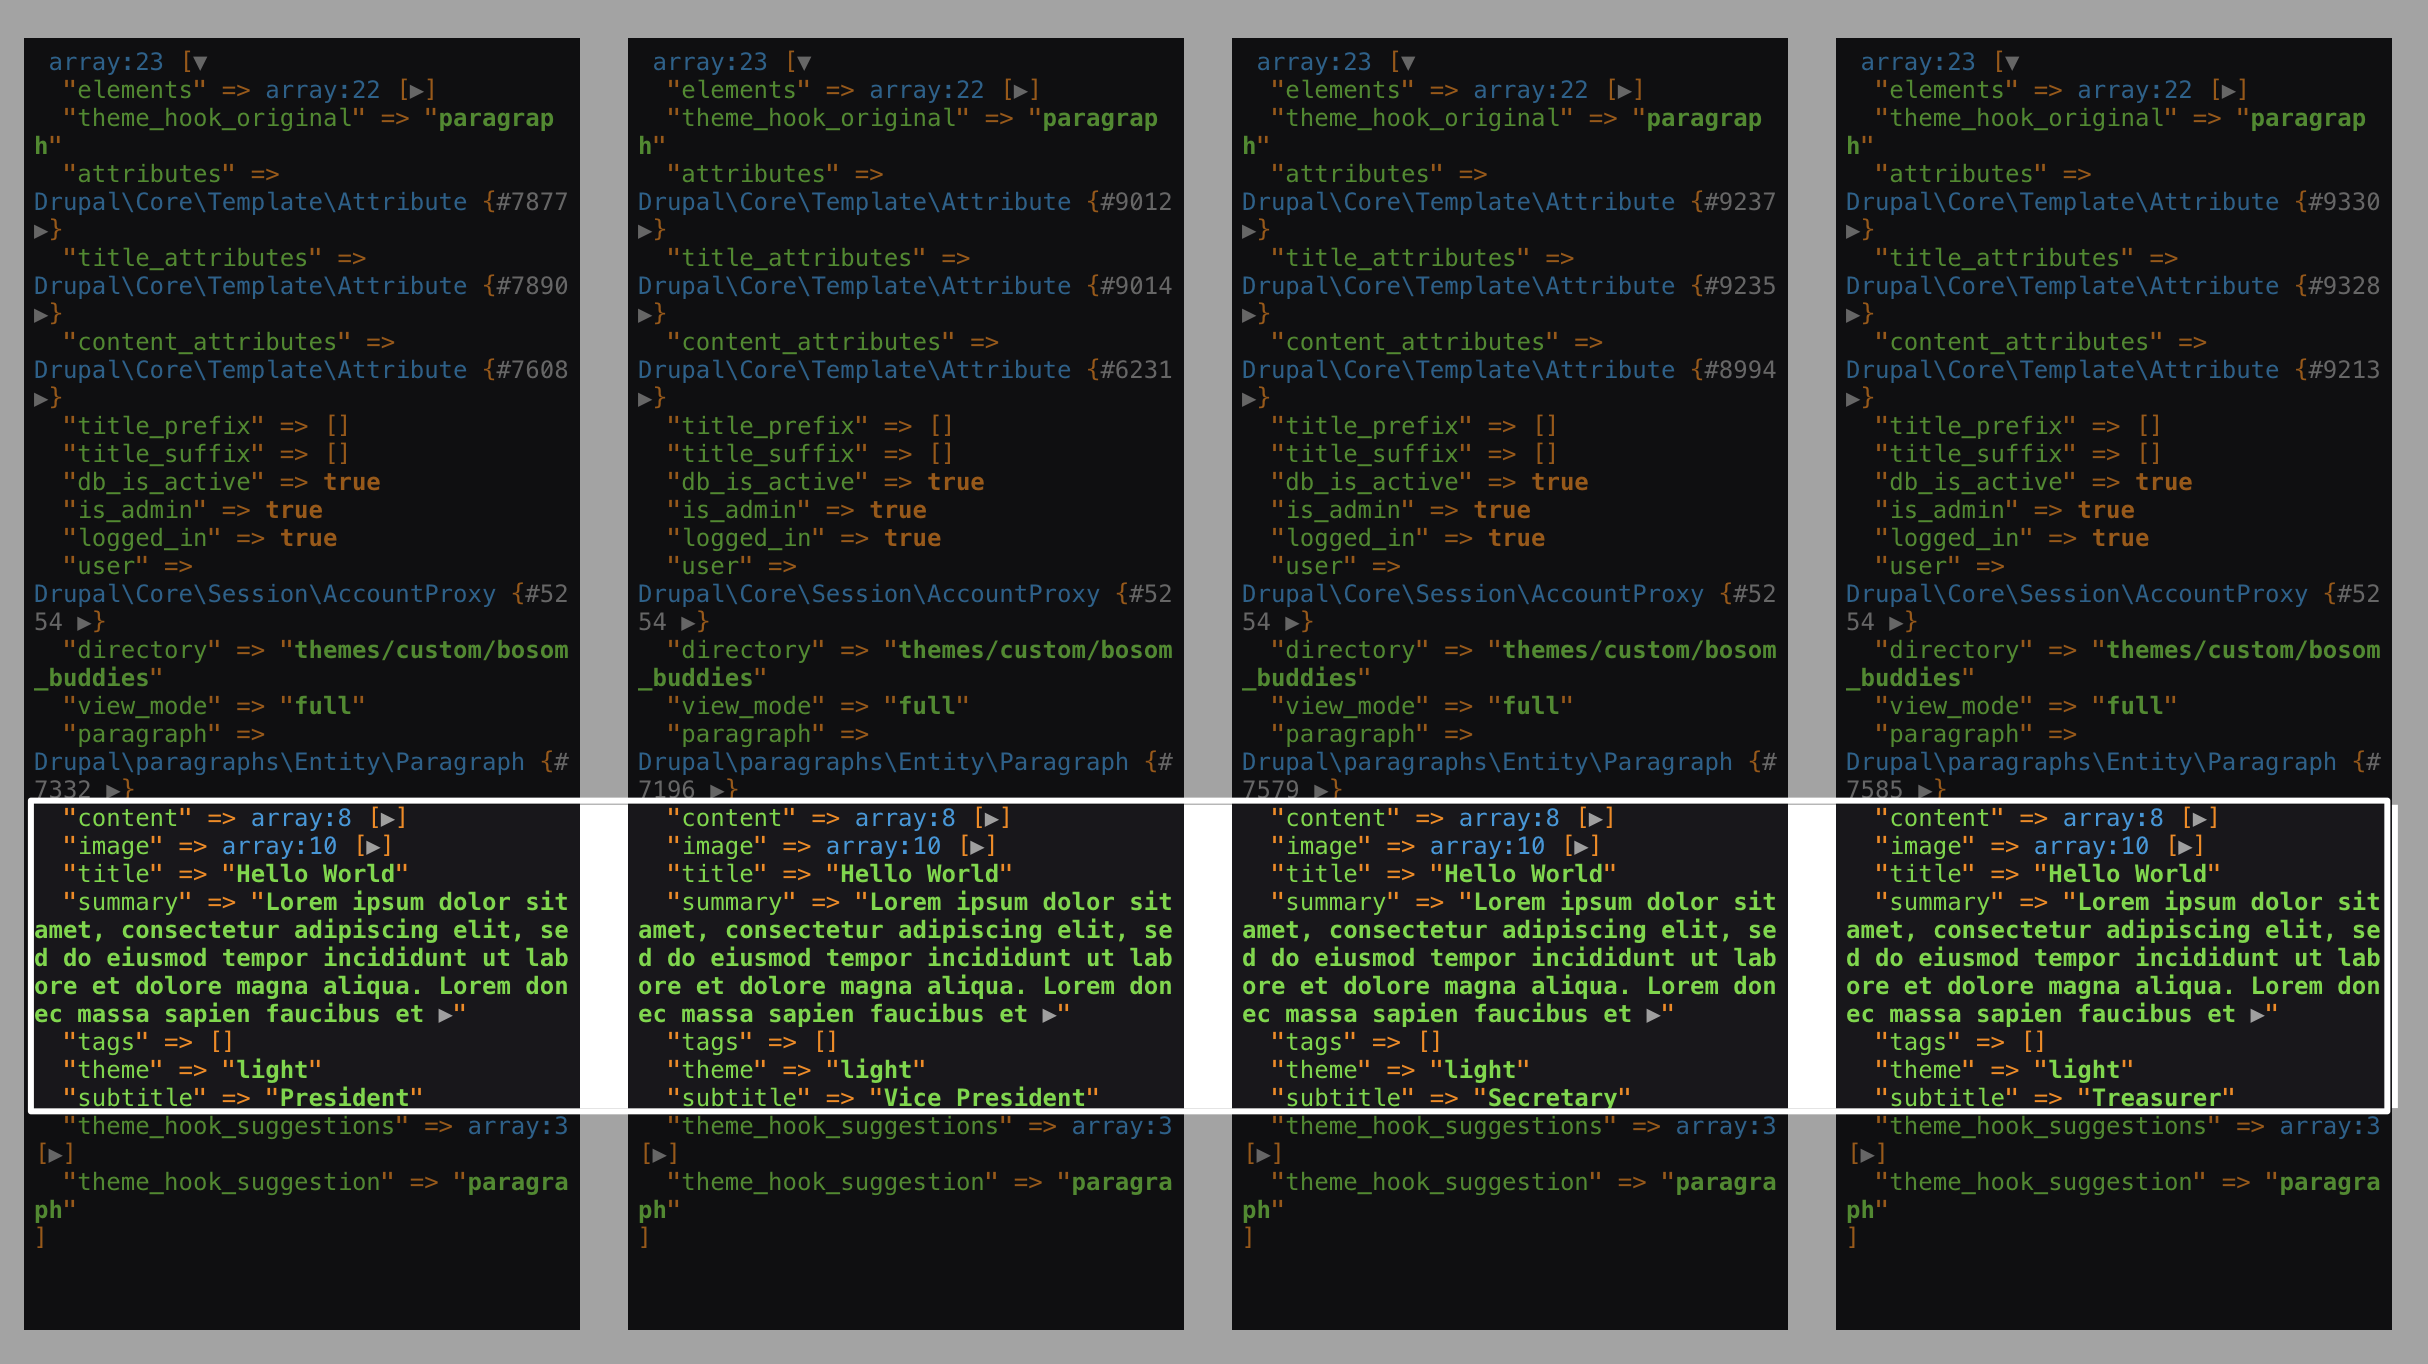
Task: Expand the Attribute object #9014
Action: coord(645,314)
